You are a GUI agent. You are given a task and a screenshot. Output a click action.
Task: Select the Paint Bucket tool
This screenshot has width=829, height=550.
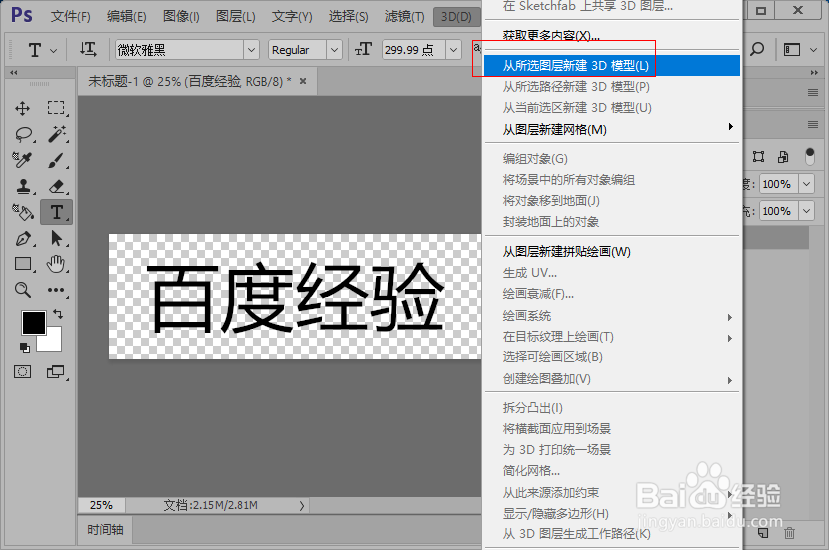point(23,212)
